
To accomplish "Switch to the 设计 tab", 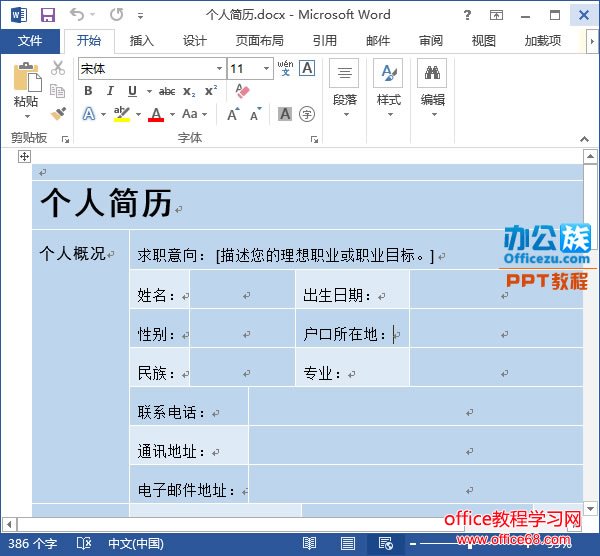I will click(x=194, y=41).
